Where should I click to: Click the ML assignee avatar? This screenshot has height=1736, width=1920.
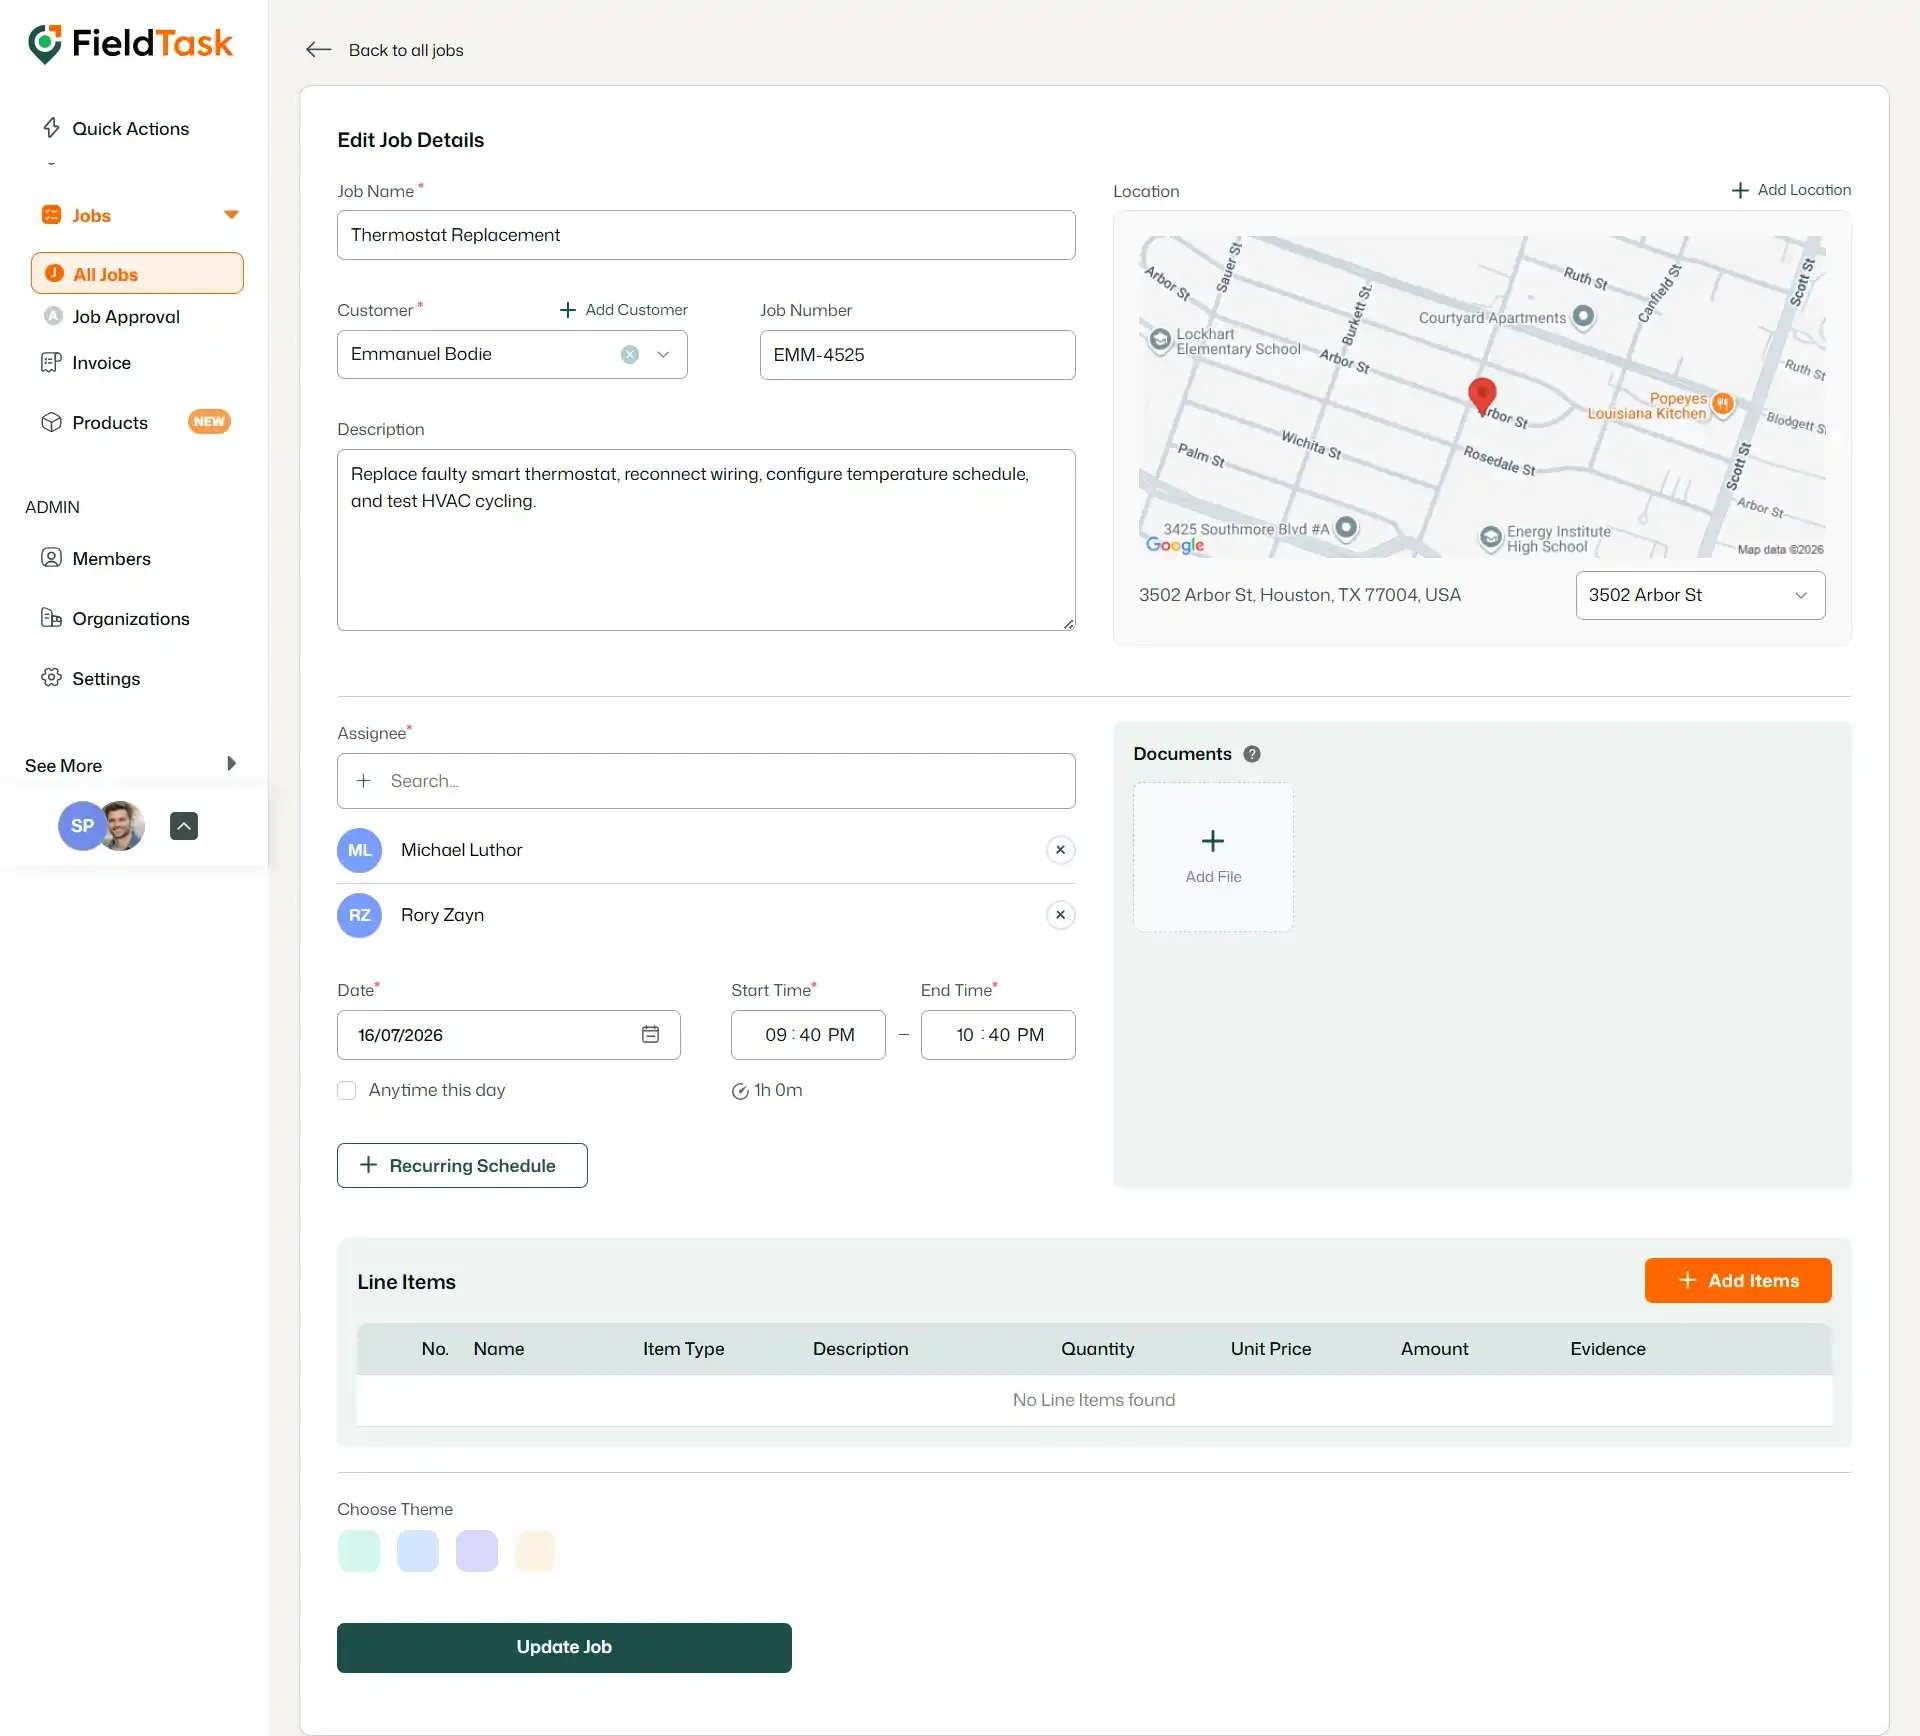click(x=360, y=850)
